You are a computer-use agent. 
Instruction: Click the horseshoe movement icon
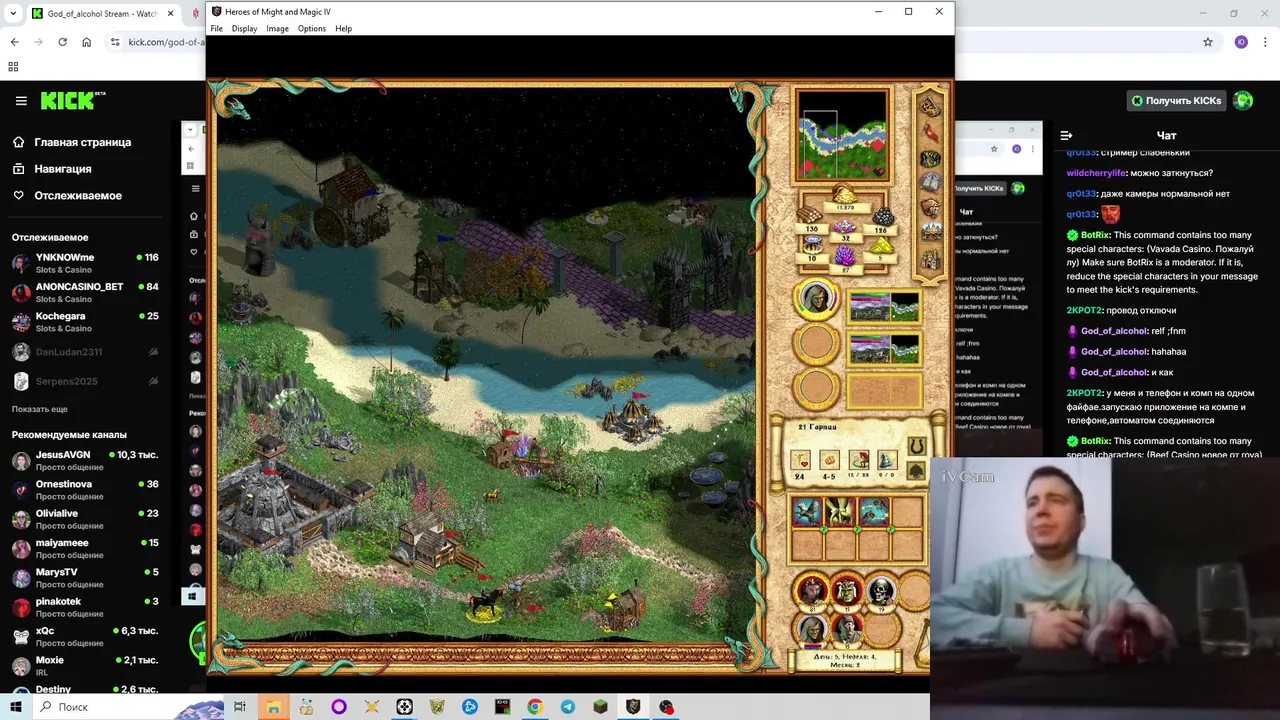point(916,447)
